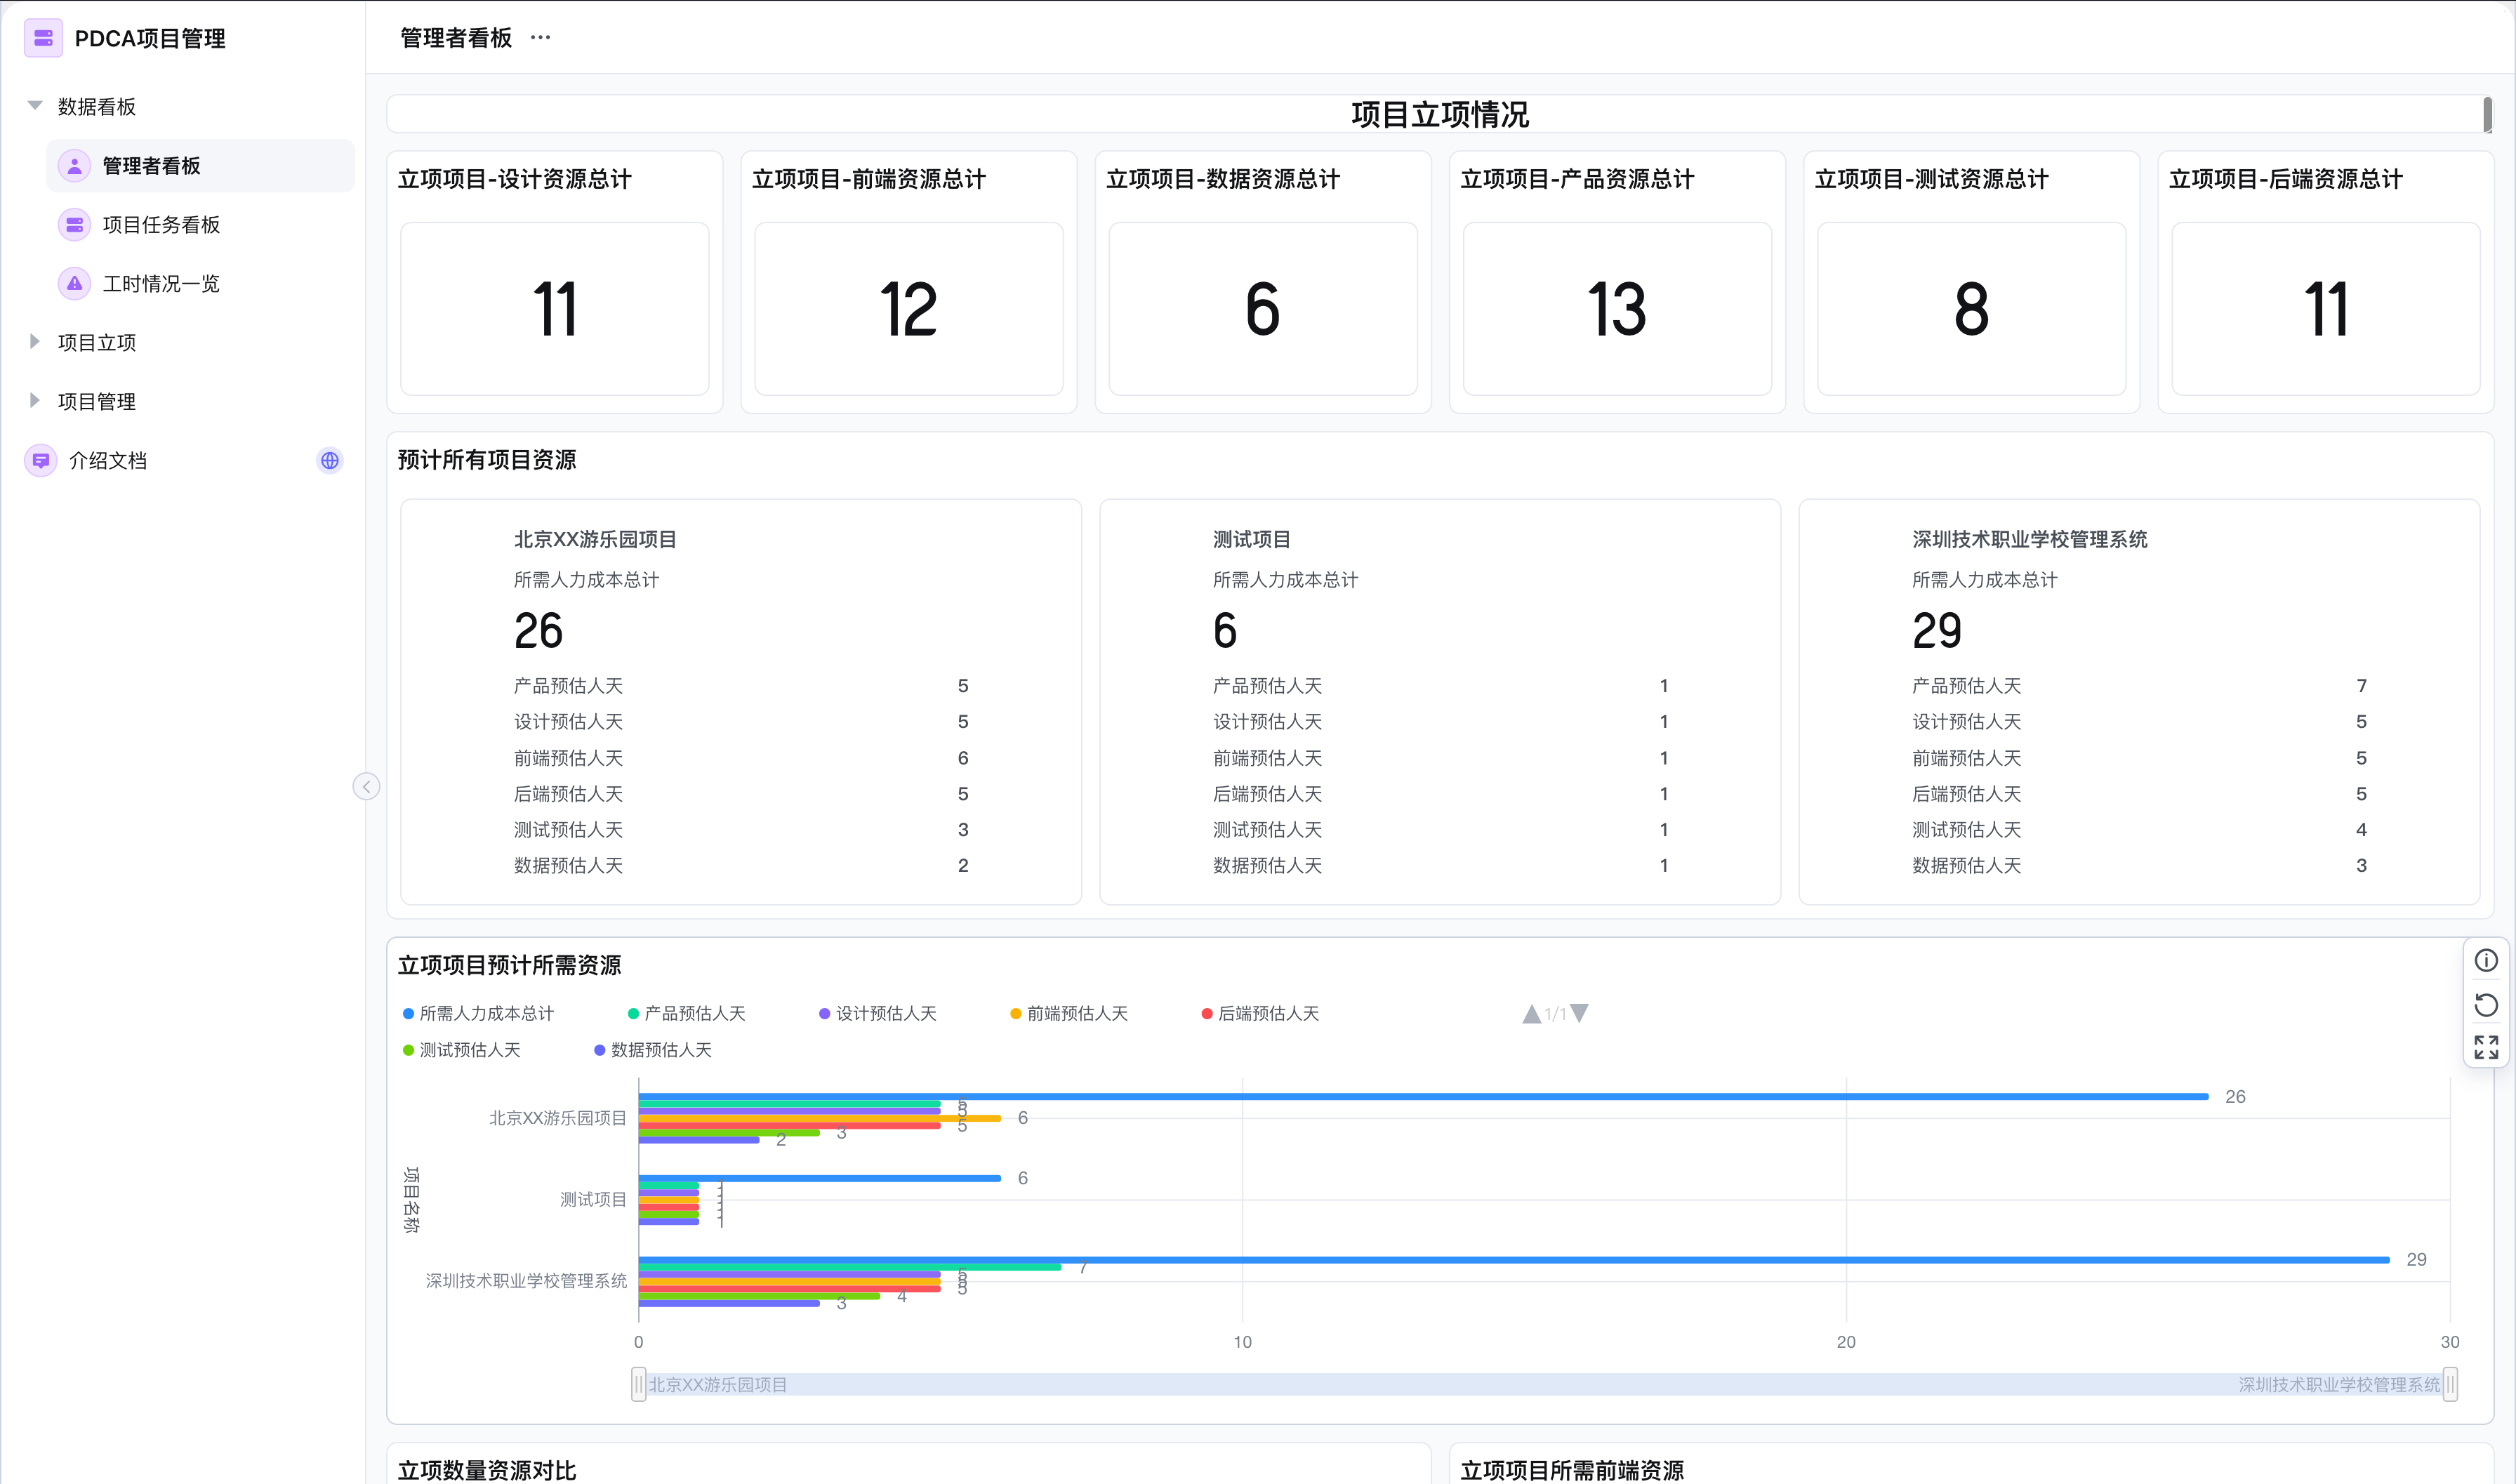Click the 深圳技术职业学校管理系统 card title
Screen dimensions: 2516x1484
(x=2030, y=540)
